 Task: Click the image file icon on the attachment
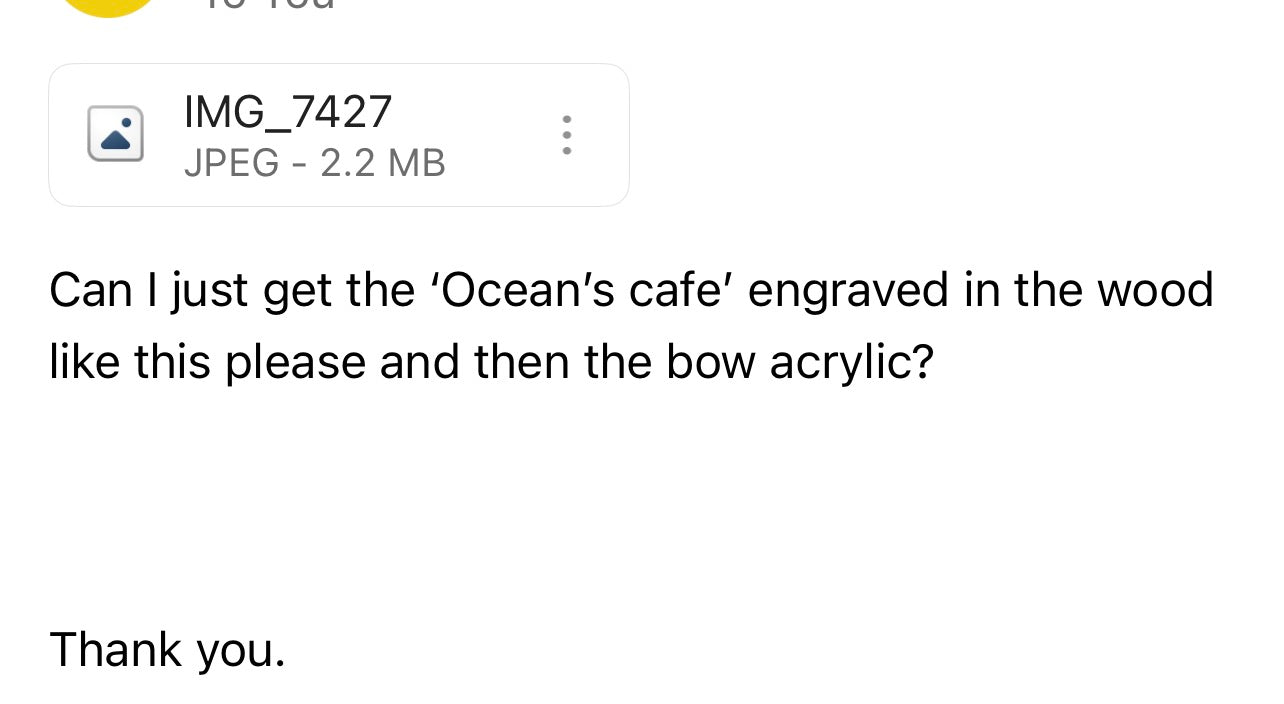(x=115, y=134)
